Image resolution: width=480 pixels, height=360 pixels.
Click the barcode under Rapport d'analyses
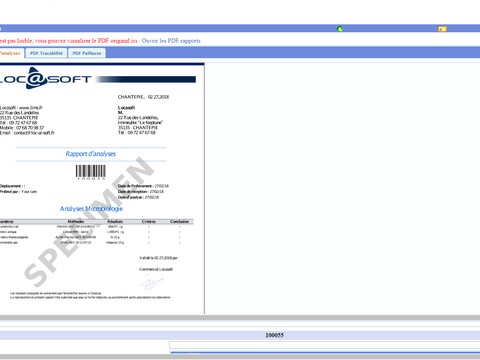(91, 172)
